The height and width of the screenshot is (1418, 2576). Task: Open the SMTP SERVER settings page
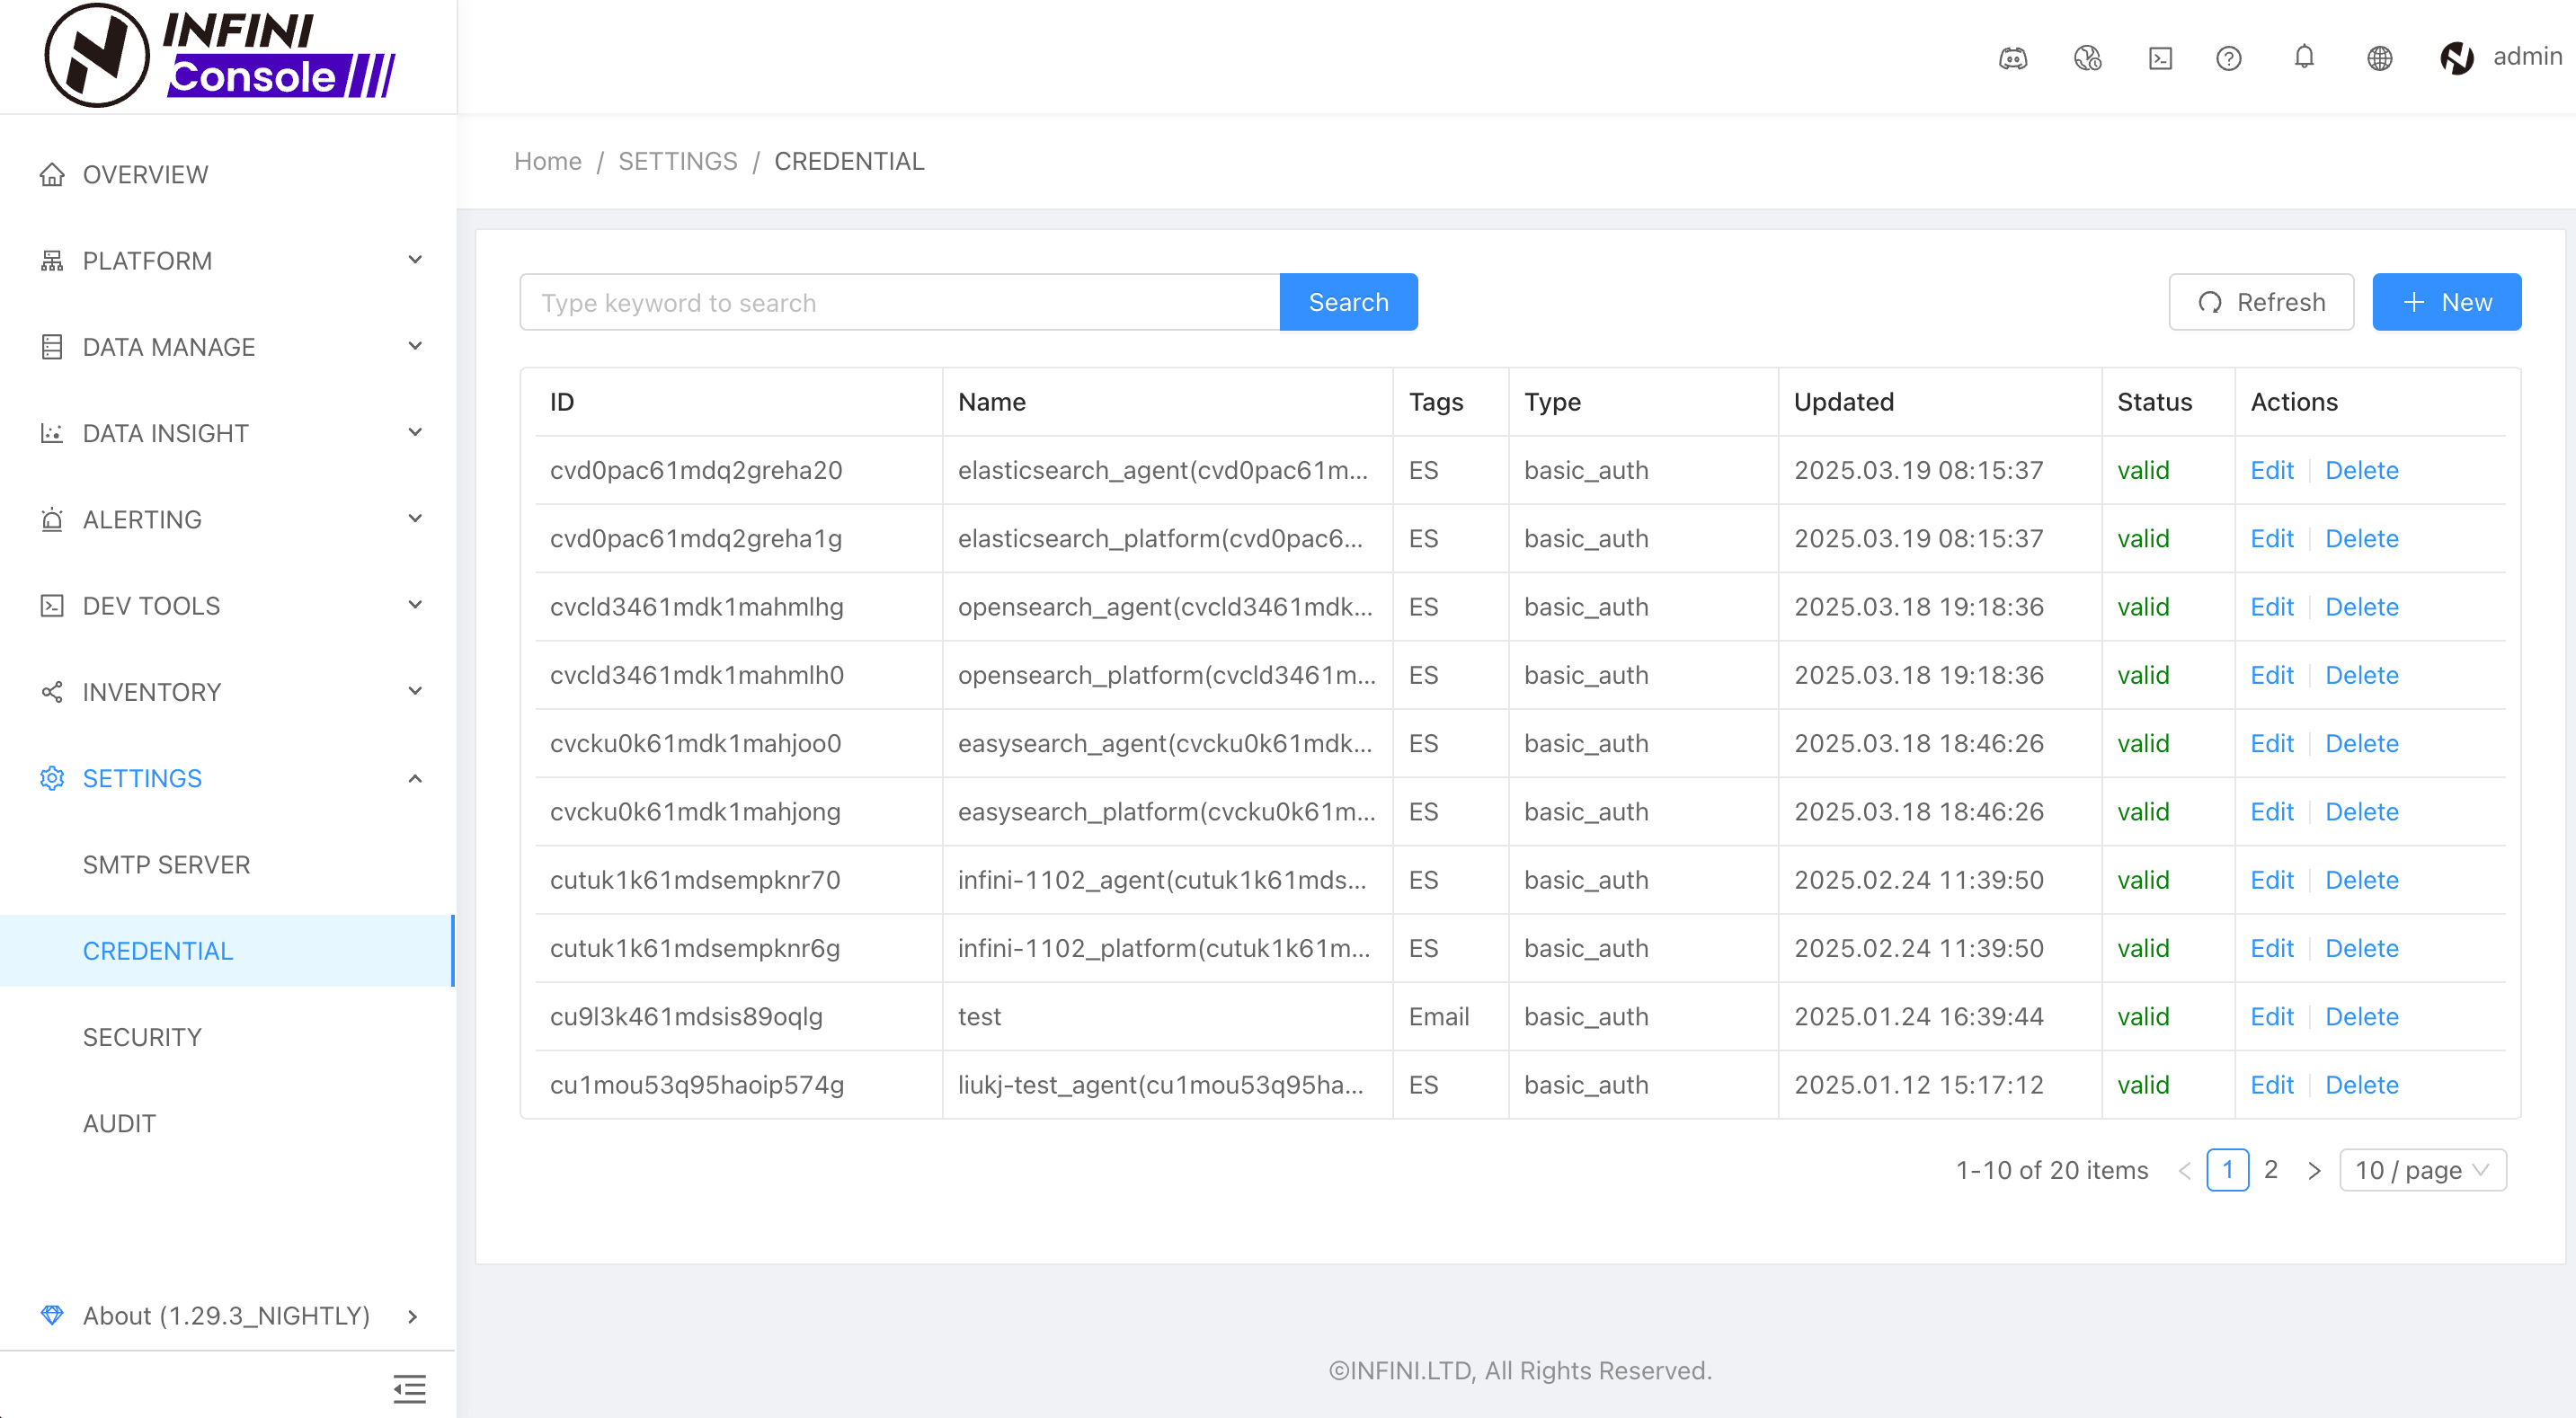pos(166,864)
